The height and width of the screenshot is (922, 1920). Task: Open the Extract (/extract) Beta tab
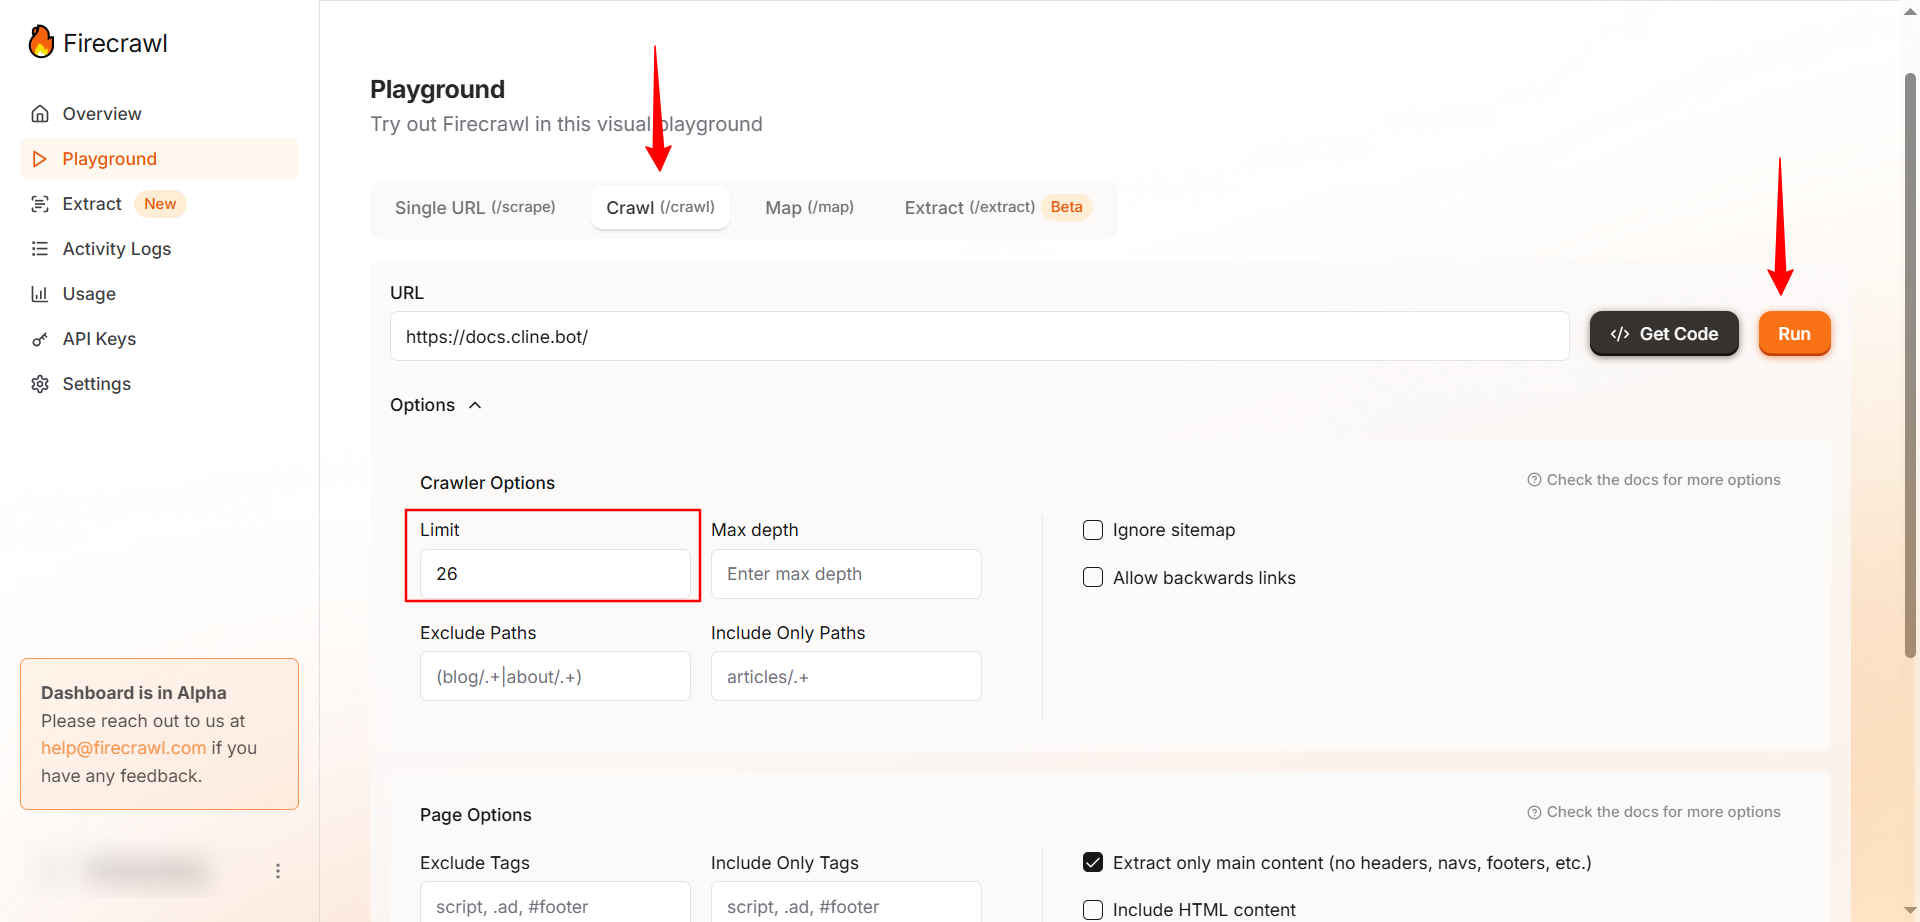(x=997, y=208)
